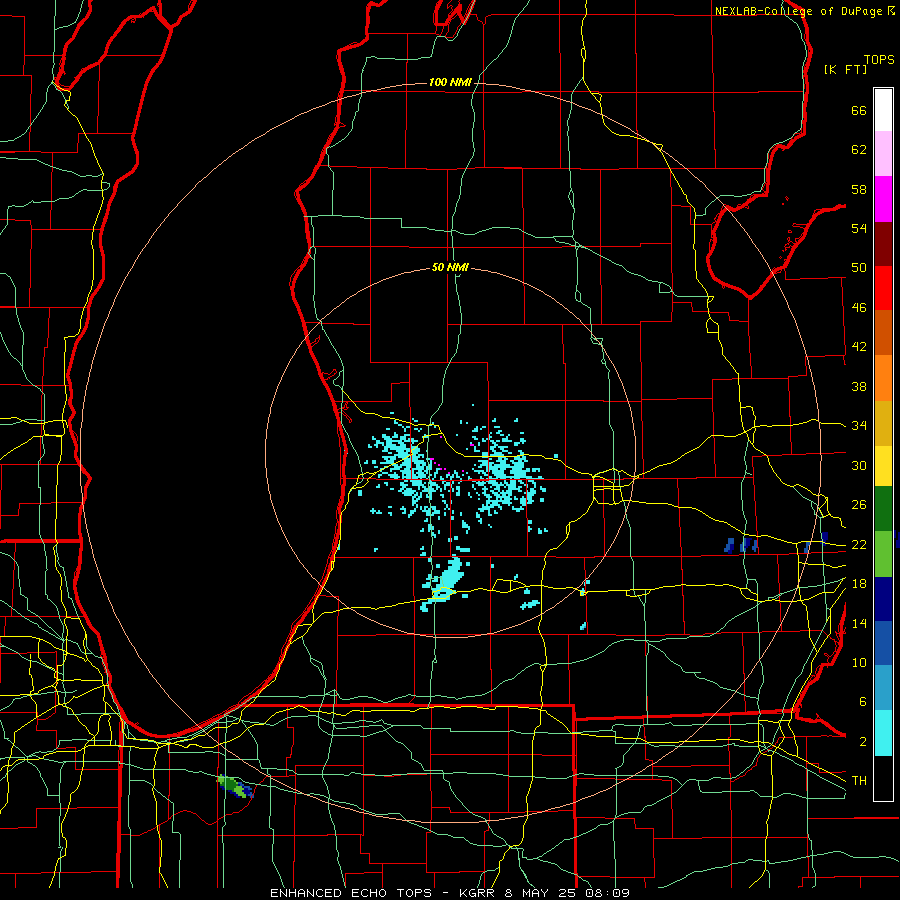
Task: Click the elongated cyan echo south of the radar
Action: [444, 581]
